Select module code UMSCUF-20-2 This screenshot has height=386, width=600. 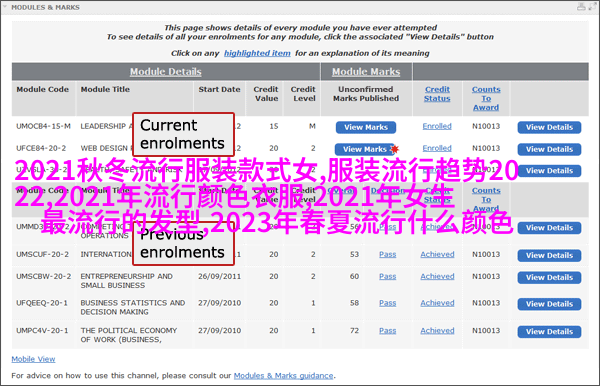tap(42, 254)
